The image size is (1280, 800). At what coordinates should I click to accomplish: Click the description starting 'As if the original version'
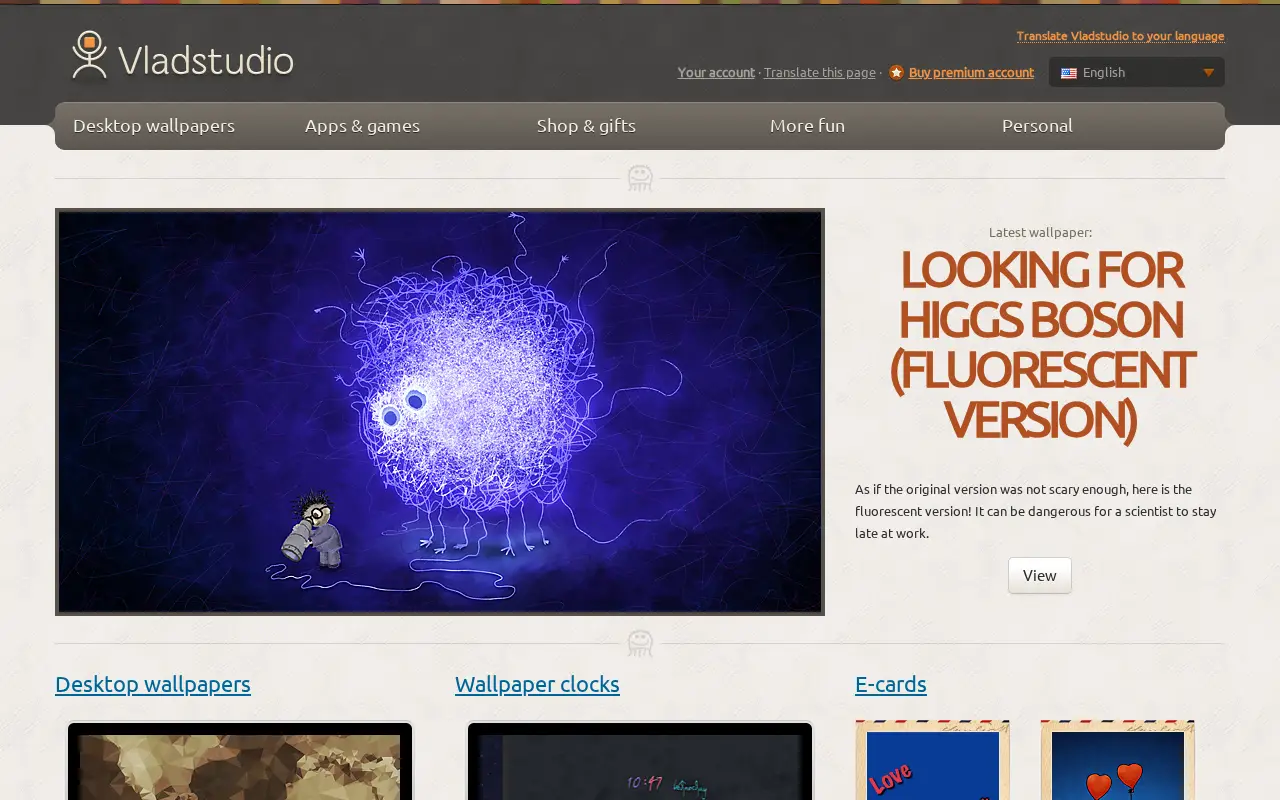coord(1036,511)
